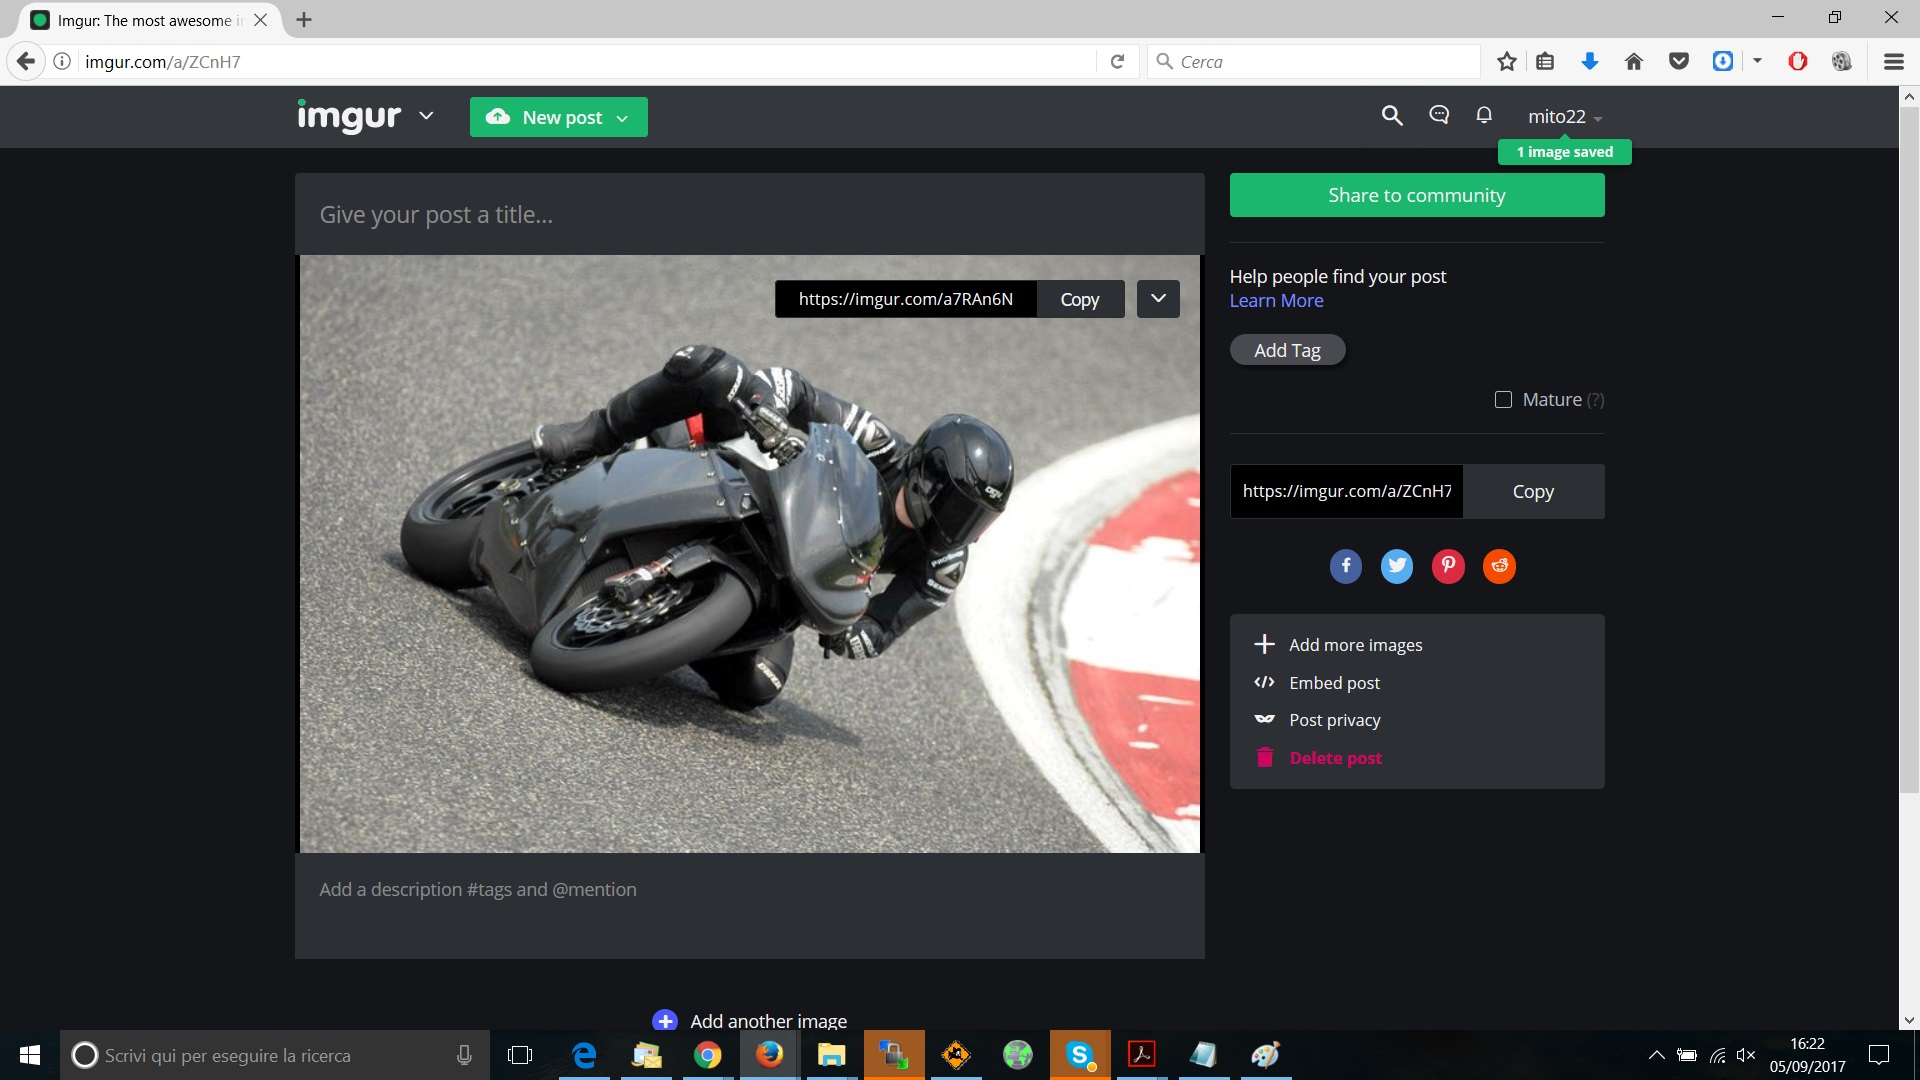Open Skype from the taskbar

1080,1055
